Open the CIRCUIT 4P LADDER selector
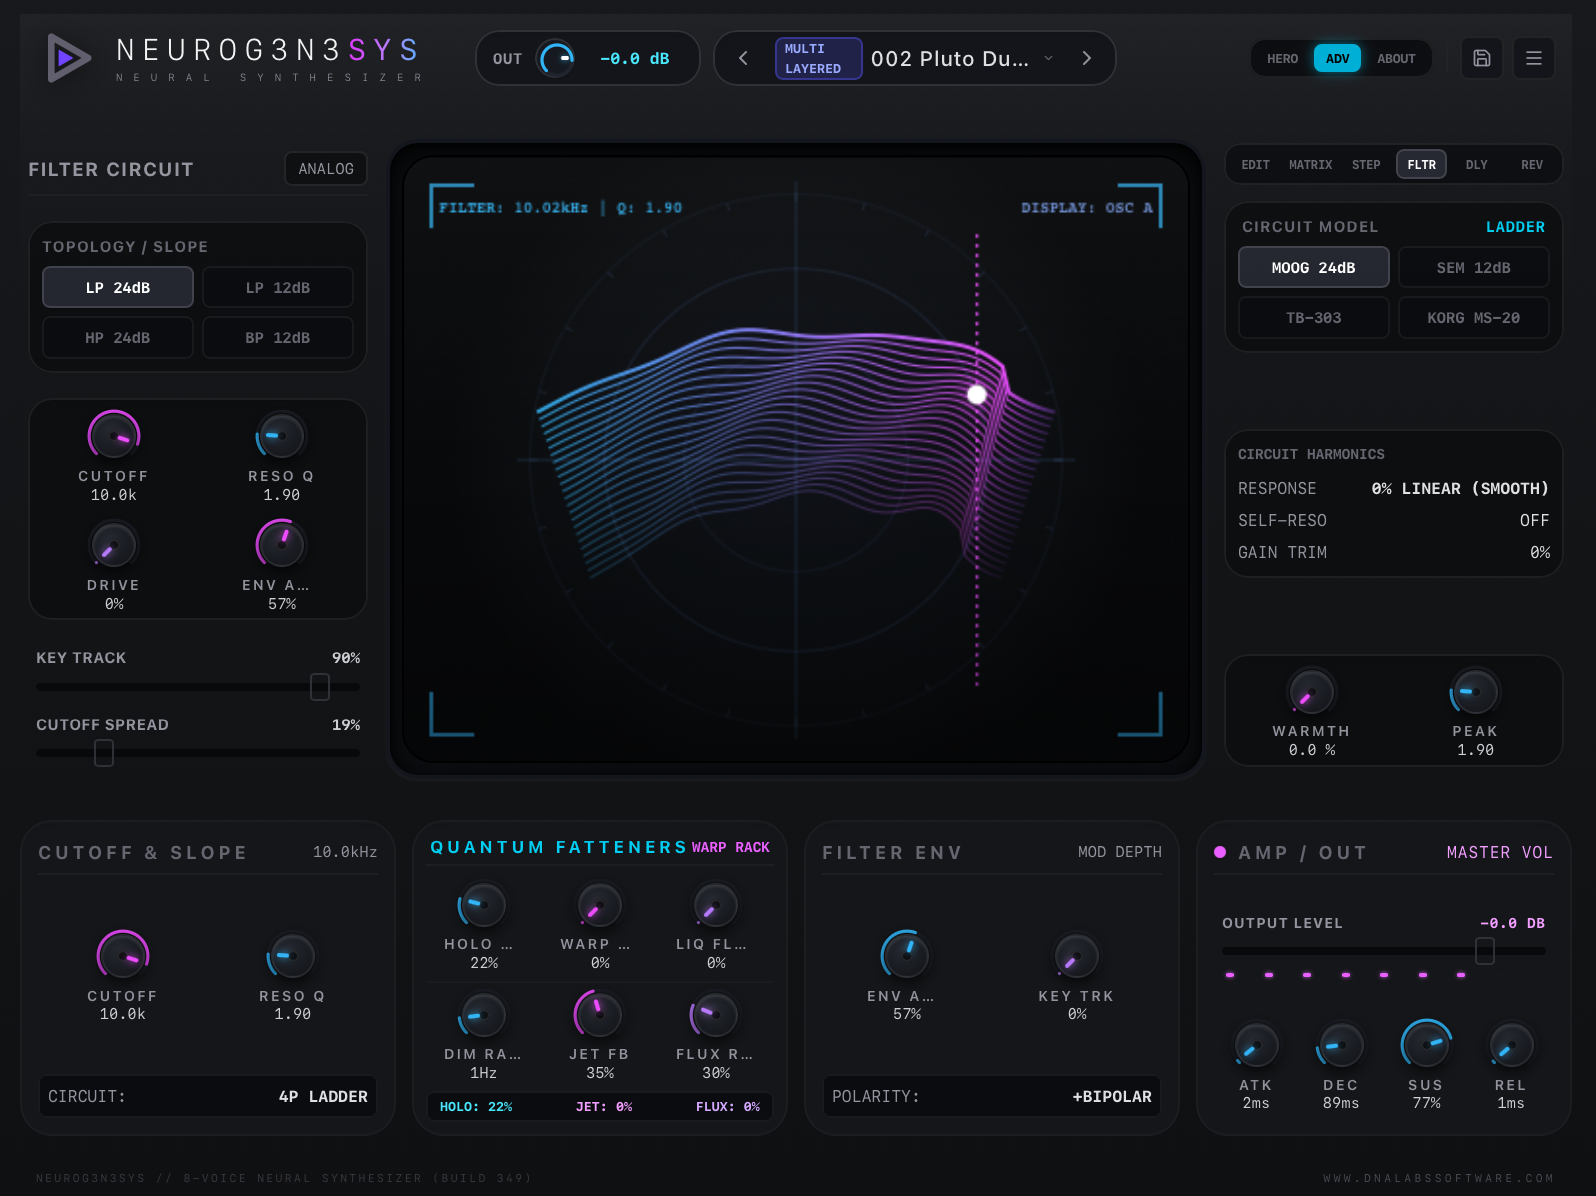1596x1196 pixels. point(208,1096)
